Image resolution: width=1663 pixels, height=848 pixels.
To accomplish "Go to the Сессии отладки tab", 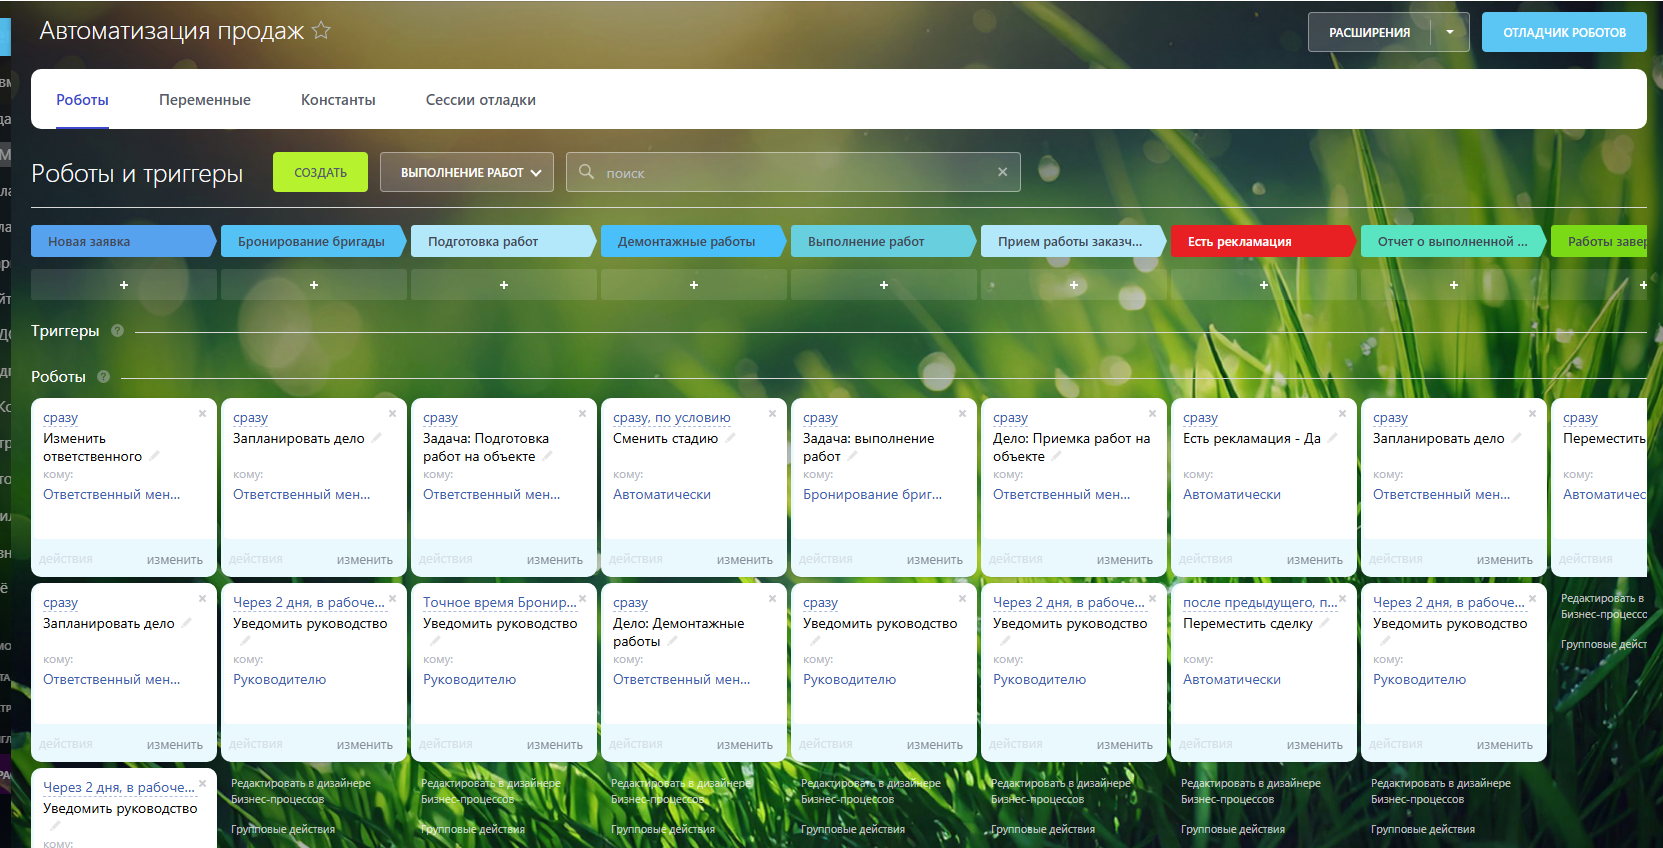I will coord(481,100).
